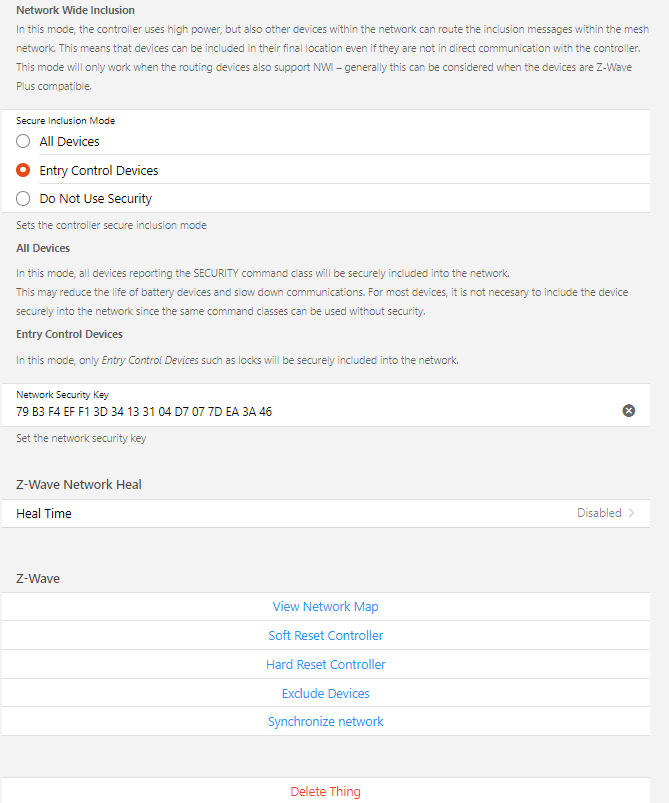
Task: Run Synchronize network
Action: tap(325, 721)
